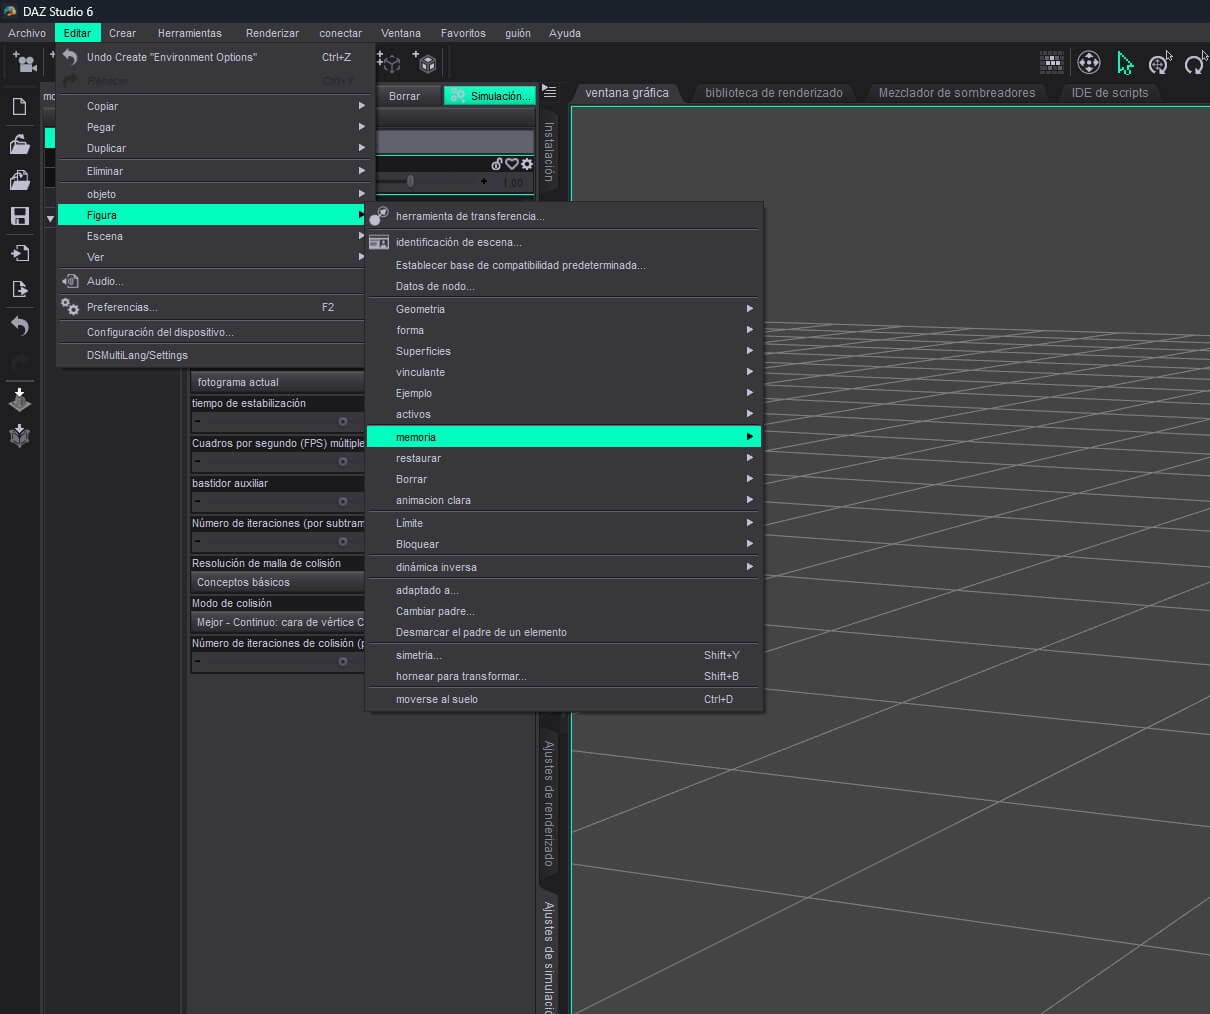Open the Renderizar menu

pos(272,33)
